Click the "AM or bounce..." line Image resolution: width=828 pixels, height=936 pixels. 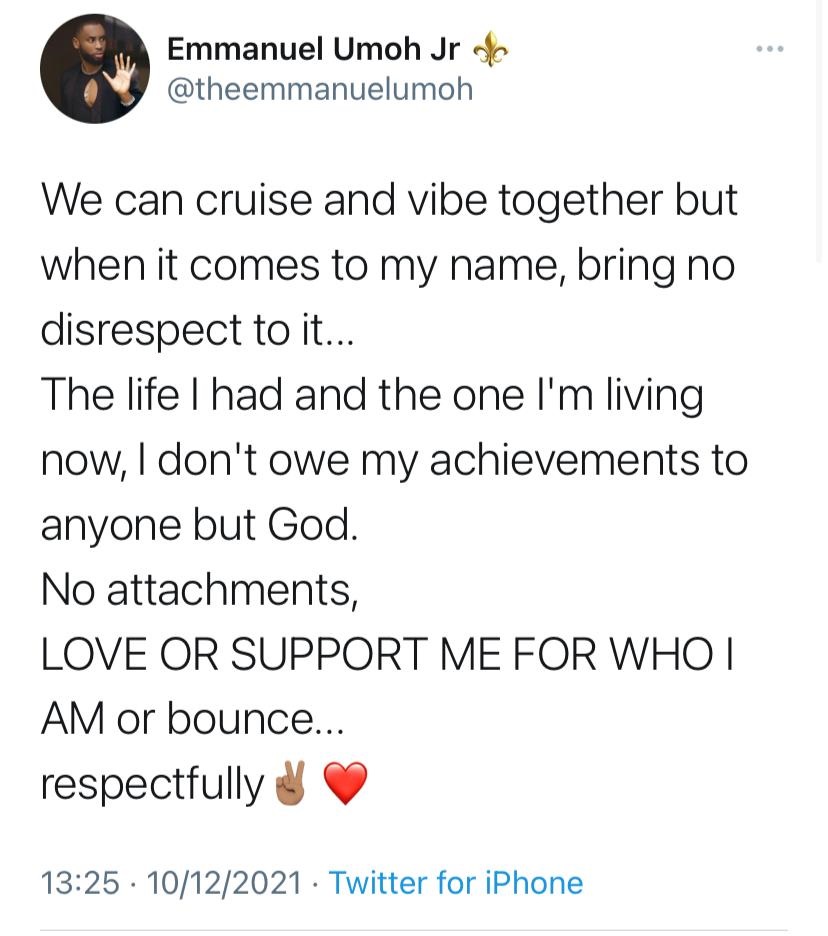tap(192, 719)
